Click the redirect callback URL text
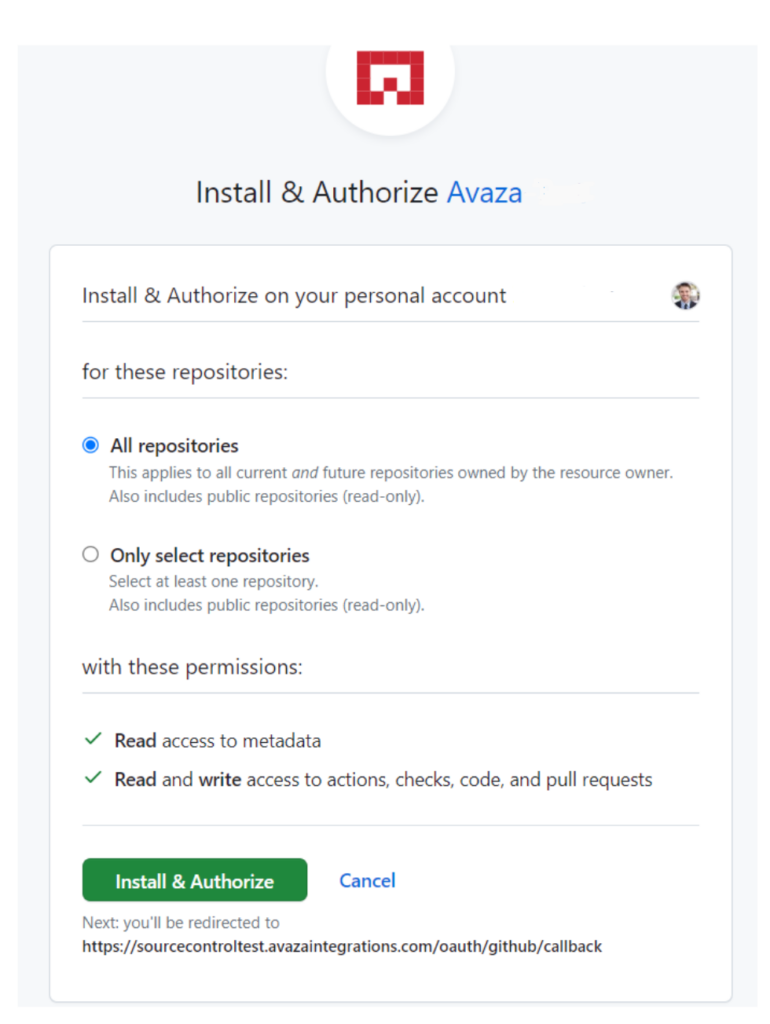Image resolution: width=770 pixels, height=1024 pixels. tap(342, 946)
